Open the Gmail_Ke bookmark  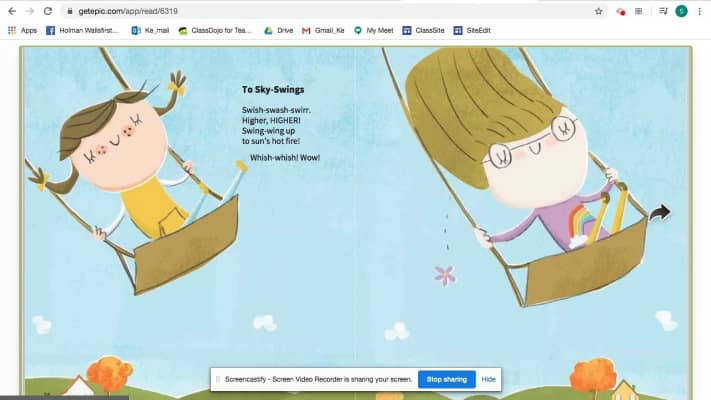pyautogui.click(x=323, y=31)
